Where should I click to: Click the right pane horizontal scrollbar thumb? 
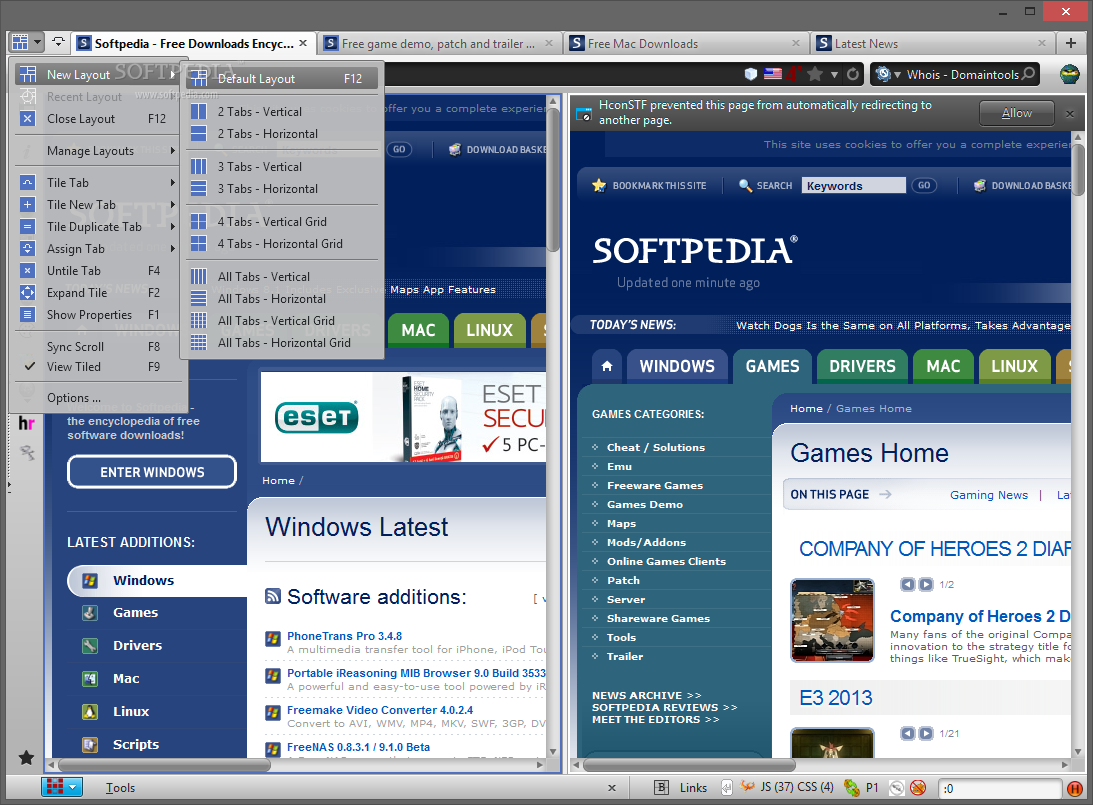tap(687, 765)
